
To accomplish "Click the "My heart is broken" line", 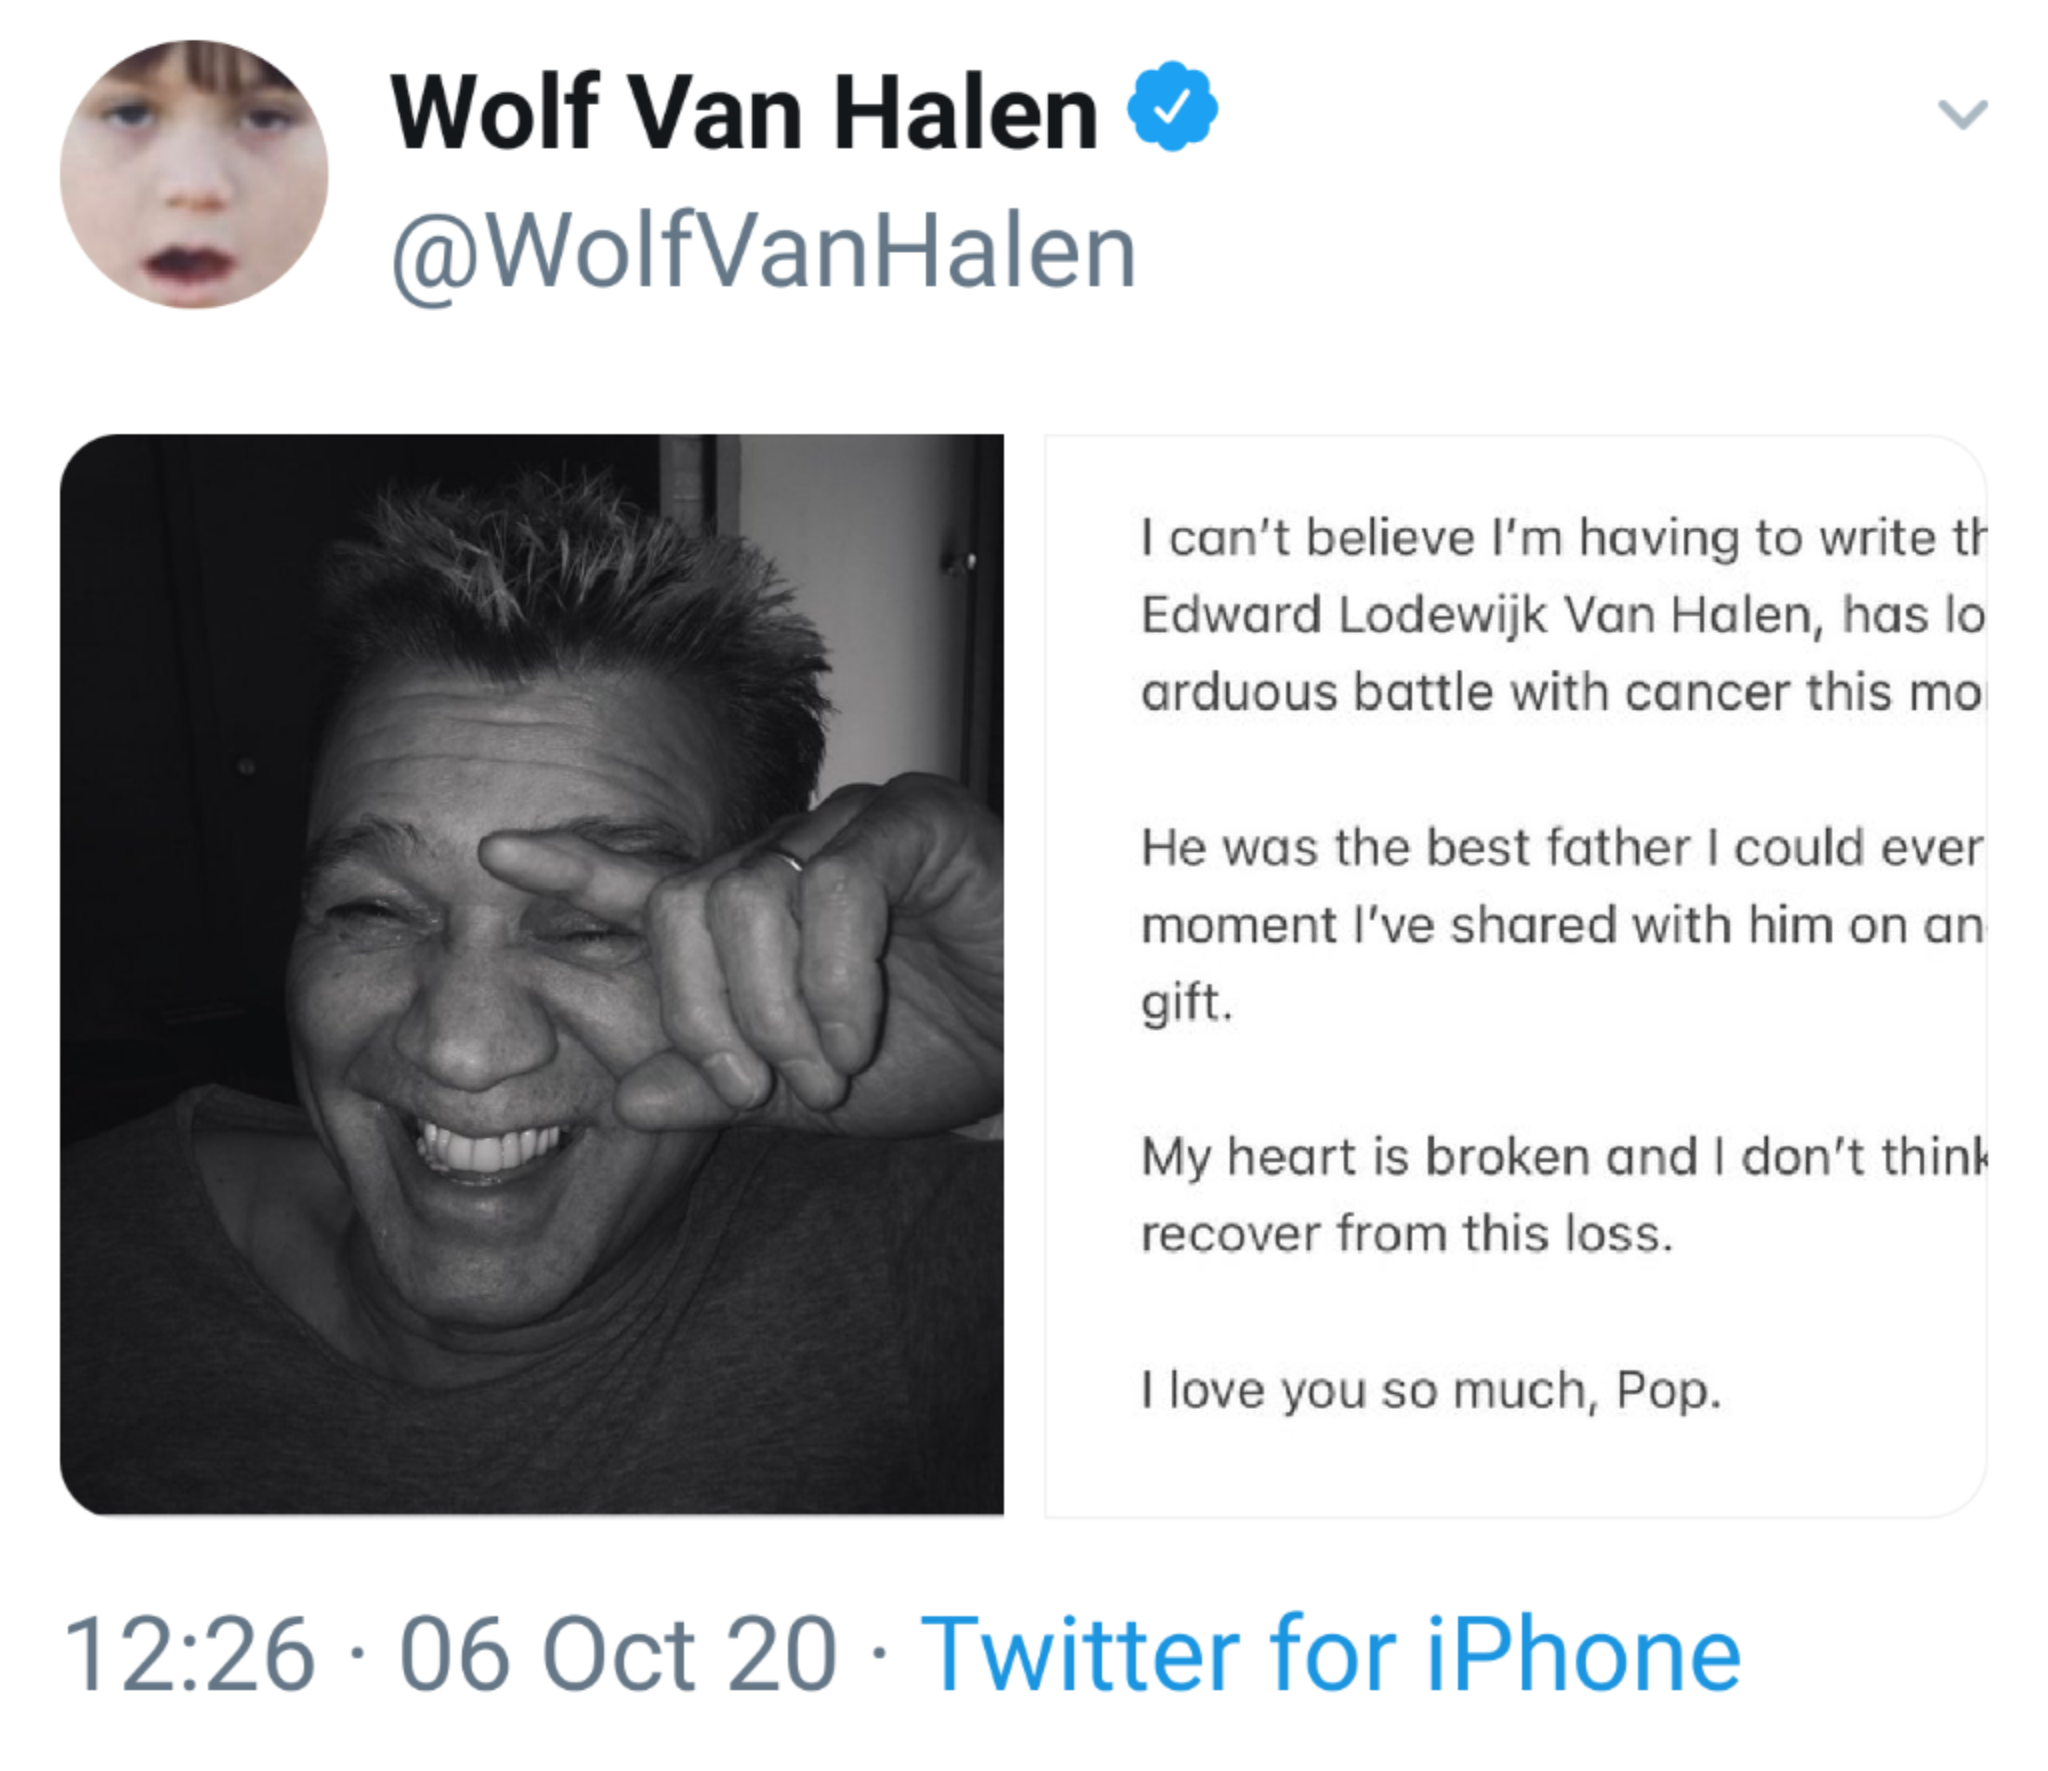I will 1562,1157.
